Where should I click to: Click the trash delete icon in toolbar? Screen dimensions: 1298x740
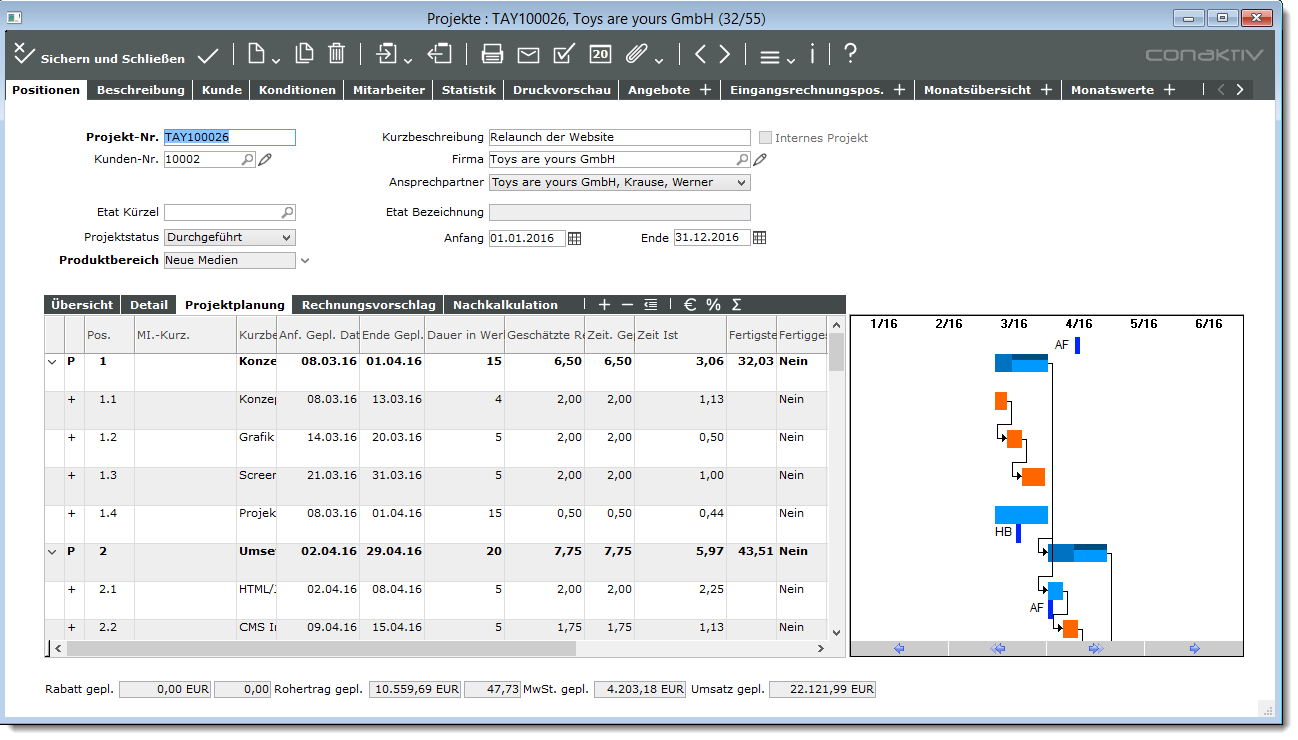pyautogui.click(x=337, y=54)
